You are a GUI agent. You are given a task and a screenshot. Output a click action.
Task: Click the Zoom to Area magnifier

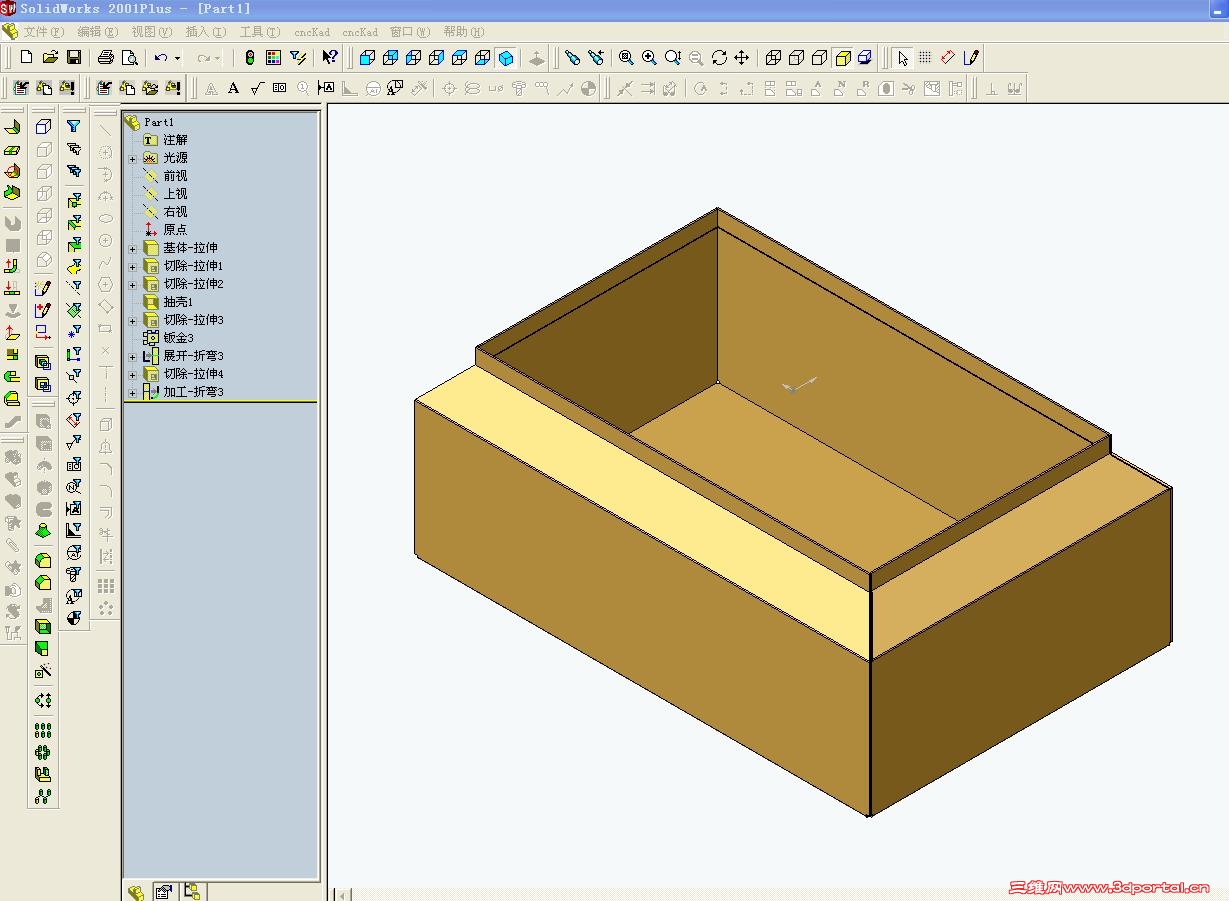pos(649,58)
